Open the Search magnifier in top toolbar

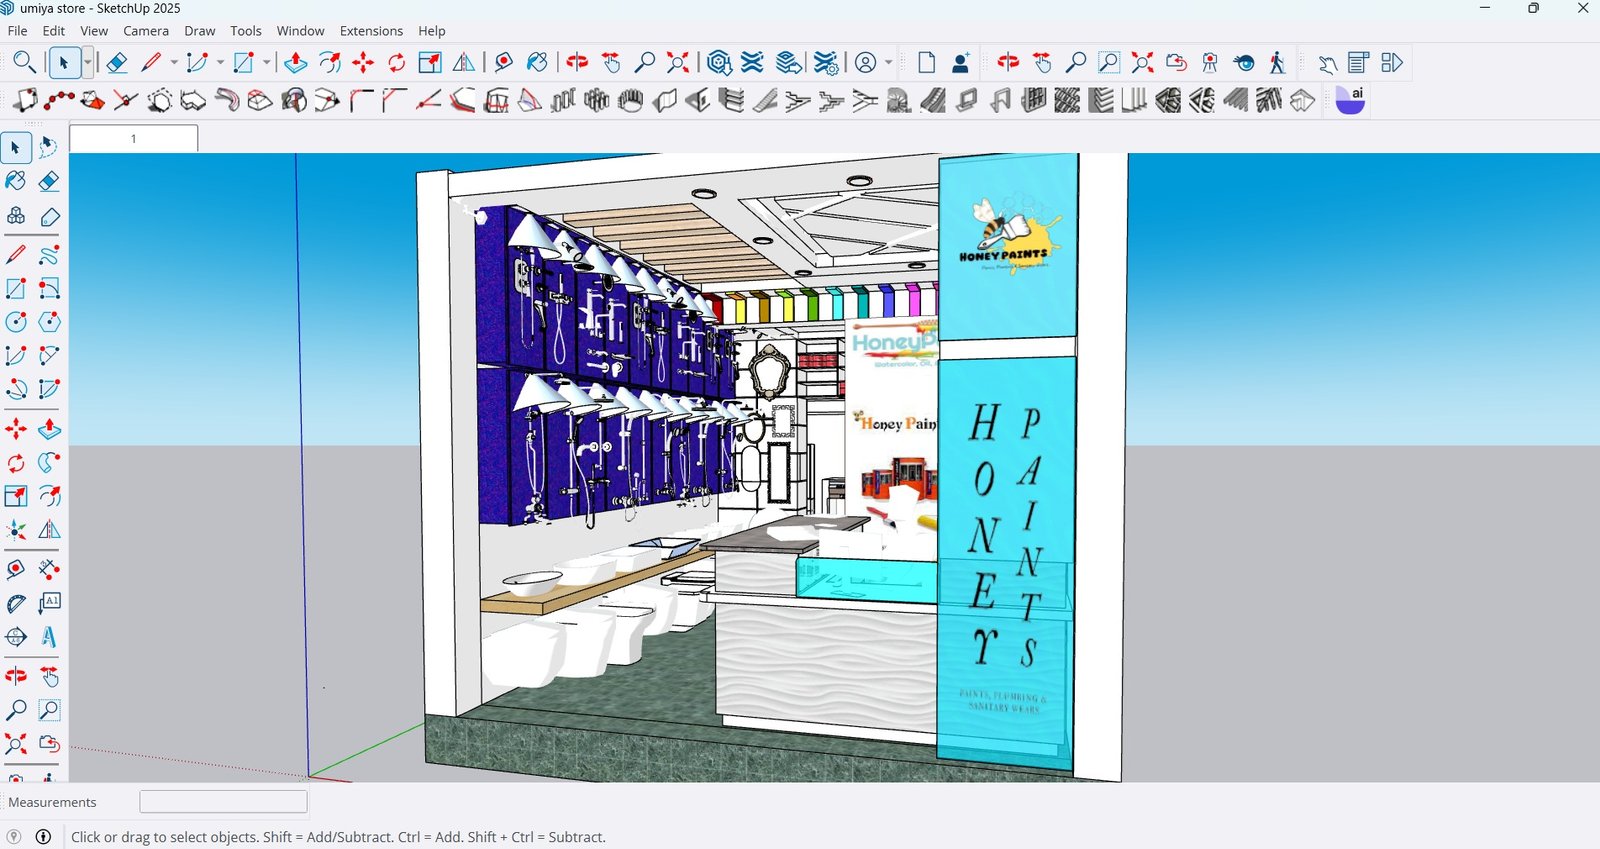pos(24,63)
